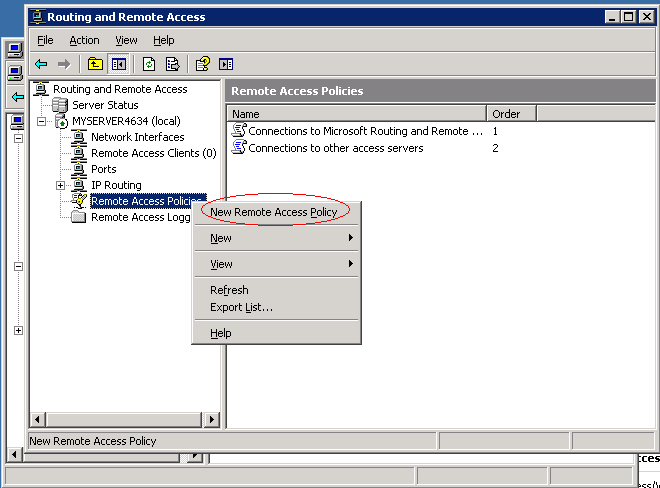660x488 pixels.
Task: Click the Help question mark toolbar icon
Action: coord(202,64)
